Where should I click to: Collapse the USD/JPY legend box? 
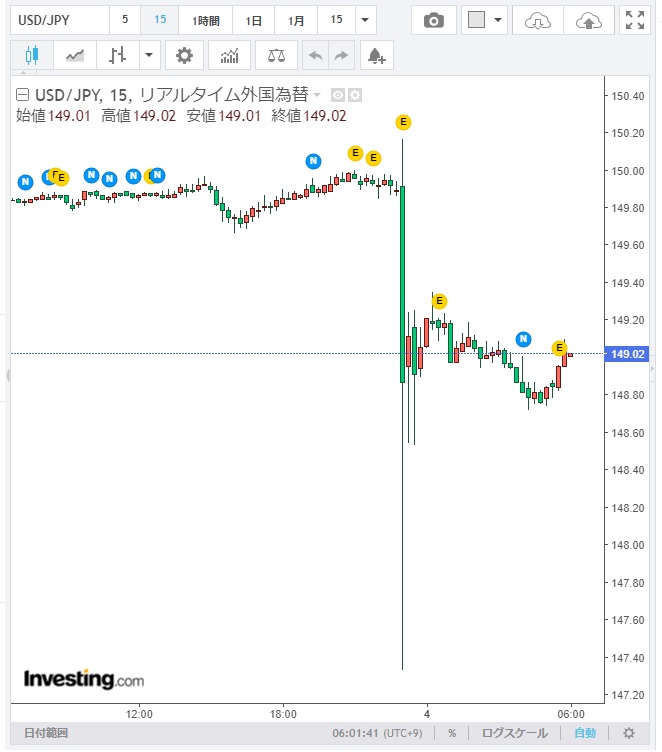pyautogui.click(x=22, y=95)
